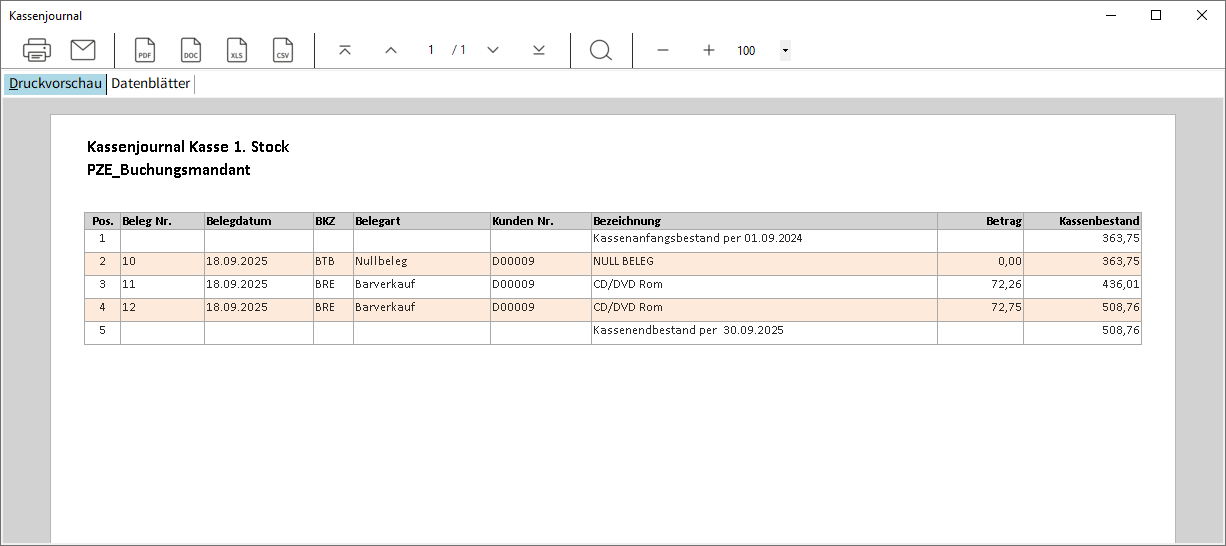Export the report as DOC file
Screen dimensions: 1226x546
point(191,50)
